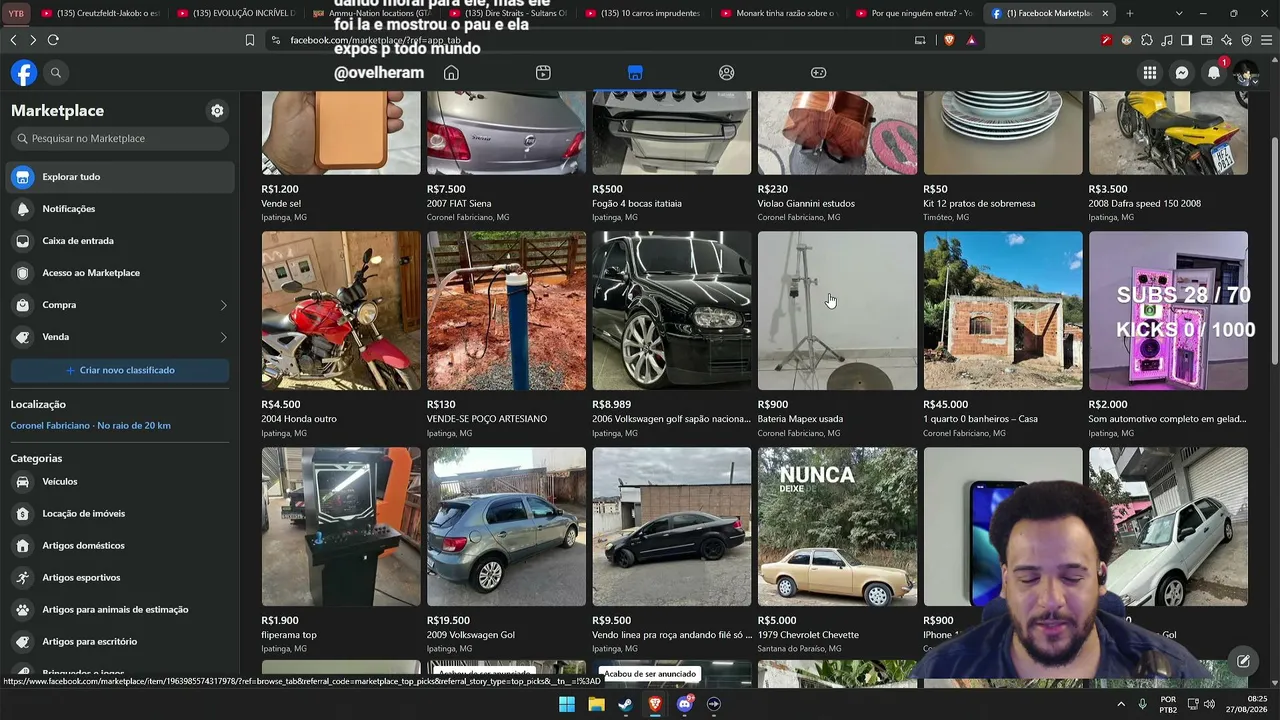Open the Windows Start menu

[x=567, y=704]
